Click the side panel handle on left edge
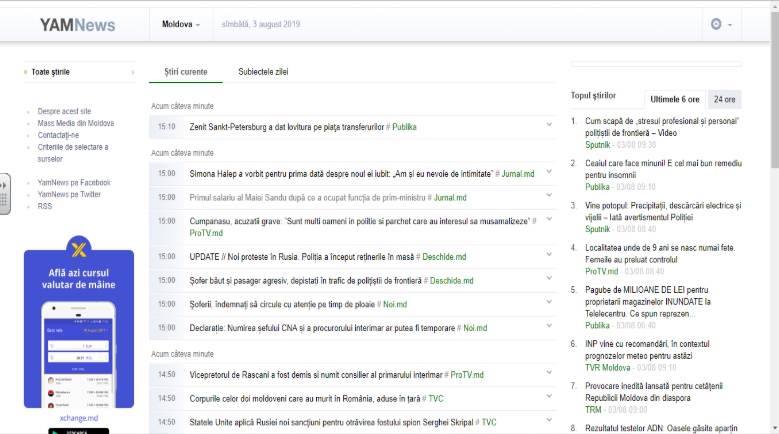Image resolution: width=779 pixels, height=434 pixels. coord(4,193)
